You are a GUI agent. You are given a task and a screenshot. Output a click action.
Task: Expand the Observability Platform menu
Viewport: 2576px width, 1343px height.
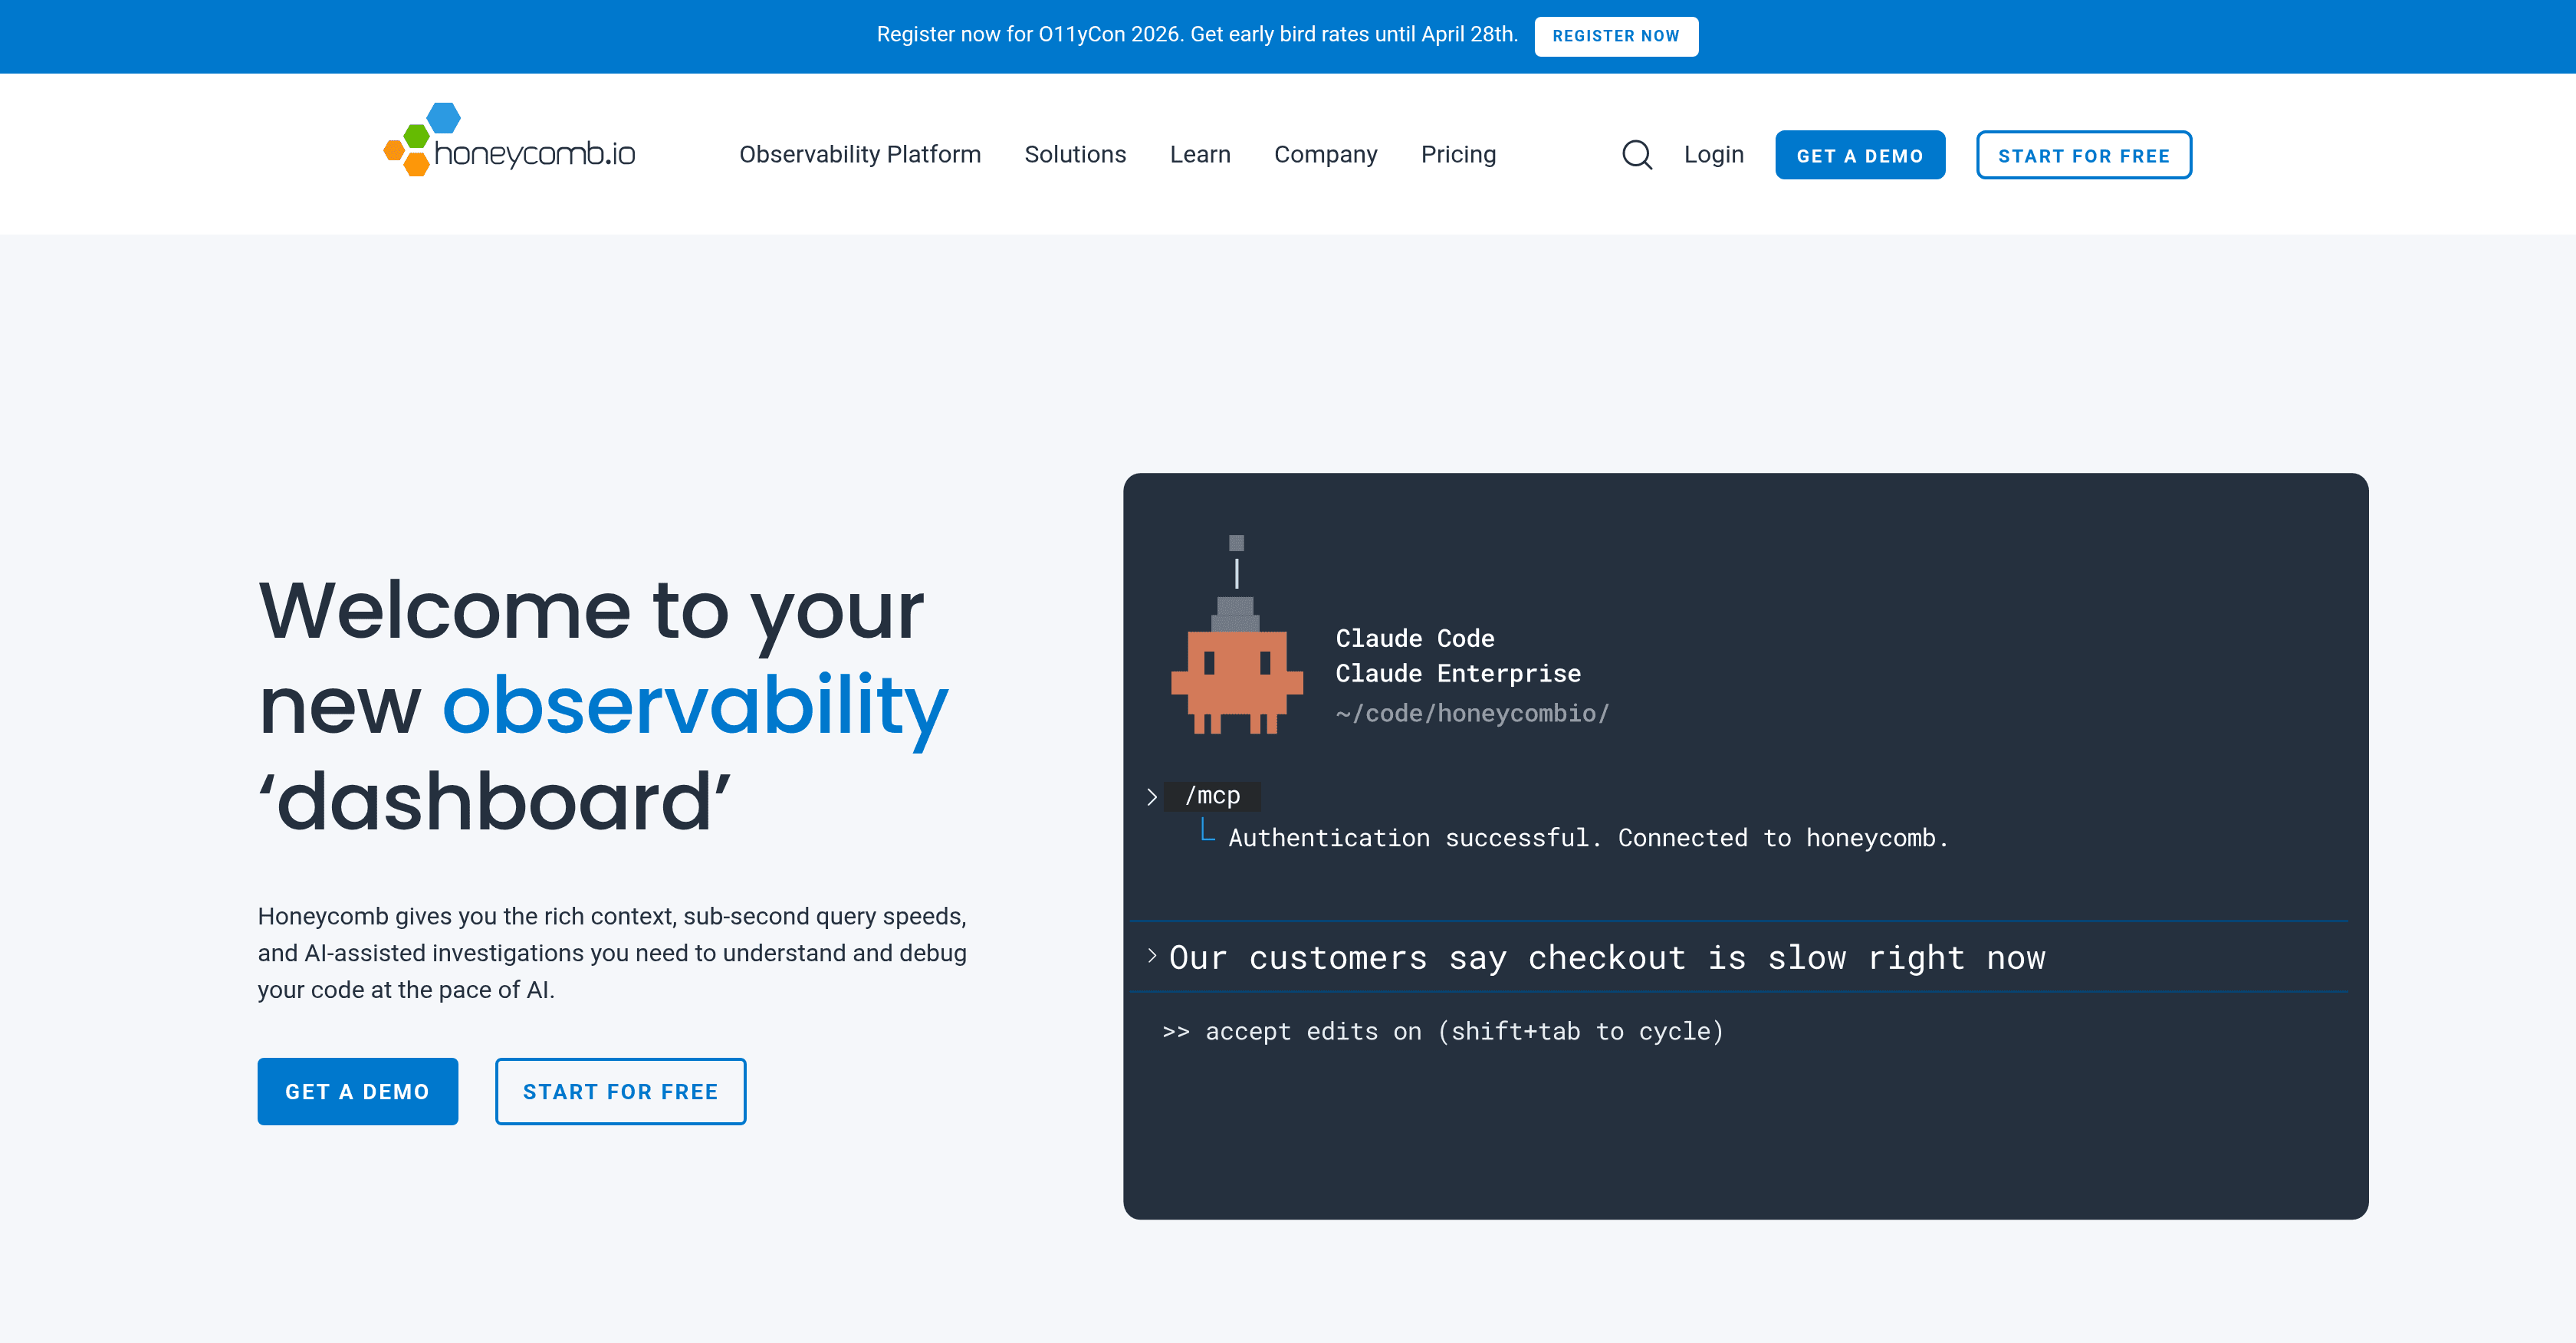(x=859, y=154)
